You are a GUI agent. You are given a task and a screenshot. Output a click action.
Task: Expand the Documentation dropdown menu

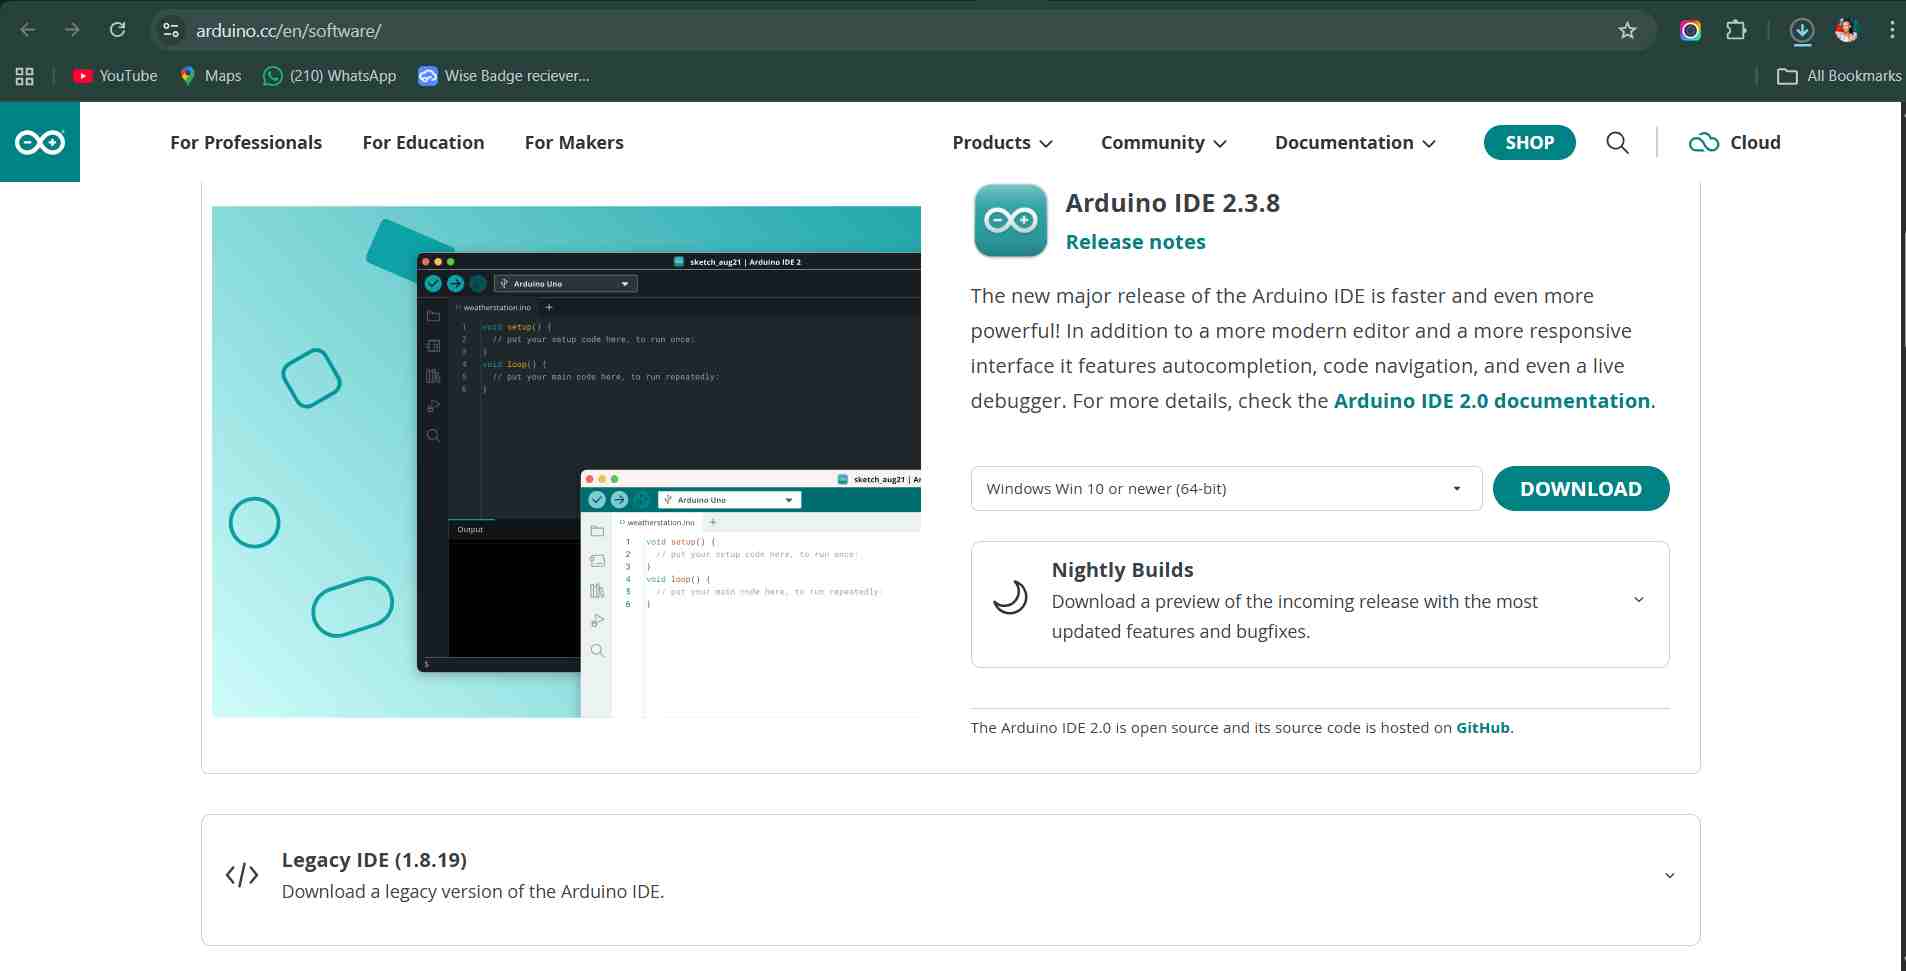tap(1355, 143)
